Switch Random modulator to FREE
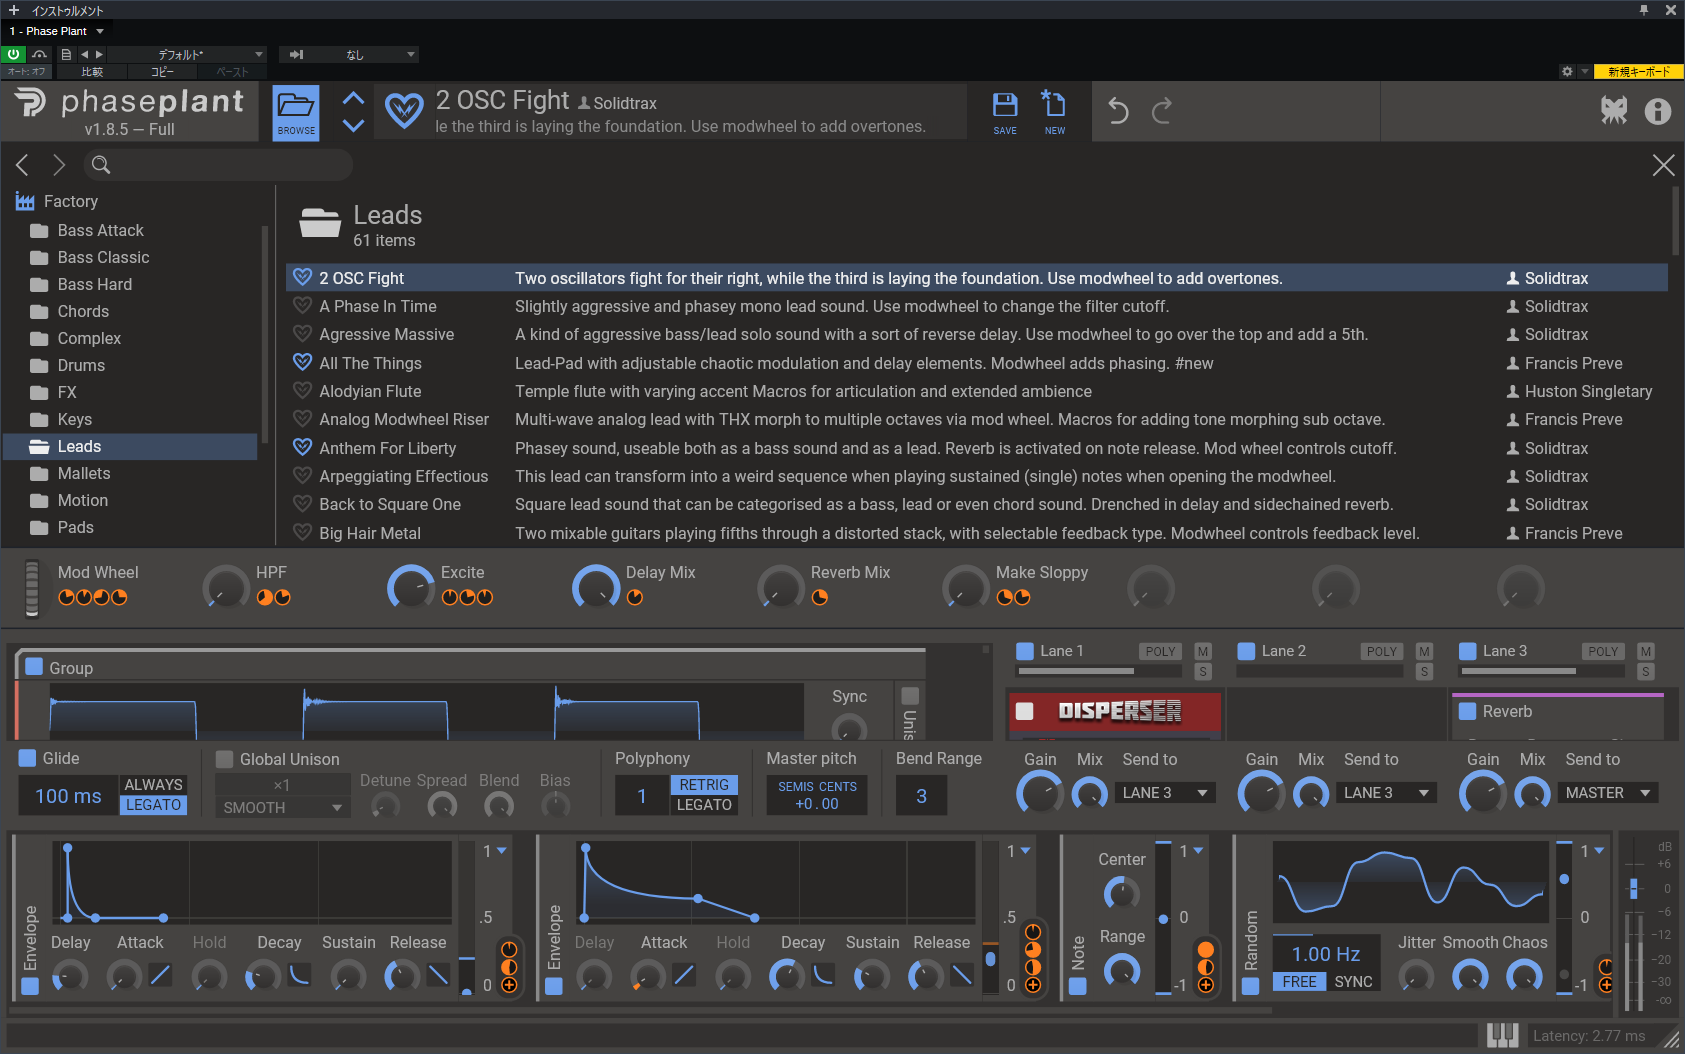 click(1299, 982)
